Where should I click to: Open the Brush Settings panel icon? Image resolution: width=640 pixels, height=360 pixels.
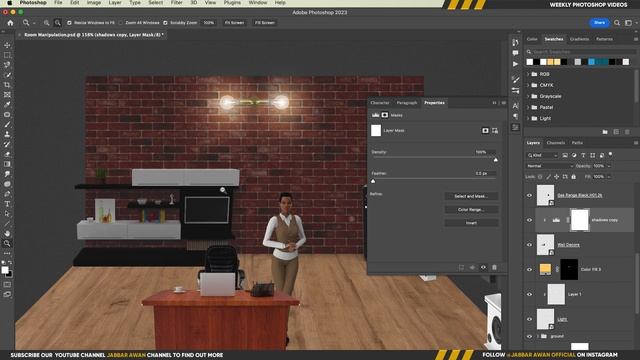tap(516, 80)
